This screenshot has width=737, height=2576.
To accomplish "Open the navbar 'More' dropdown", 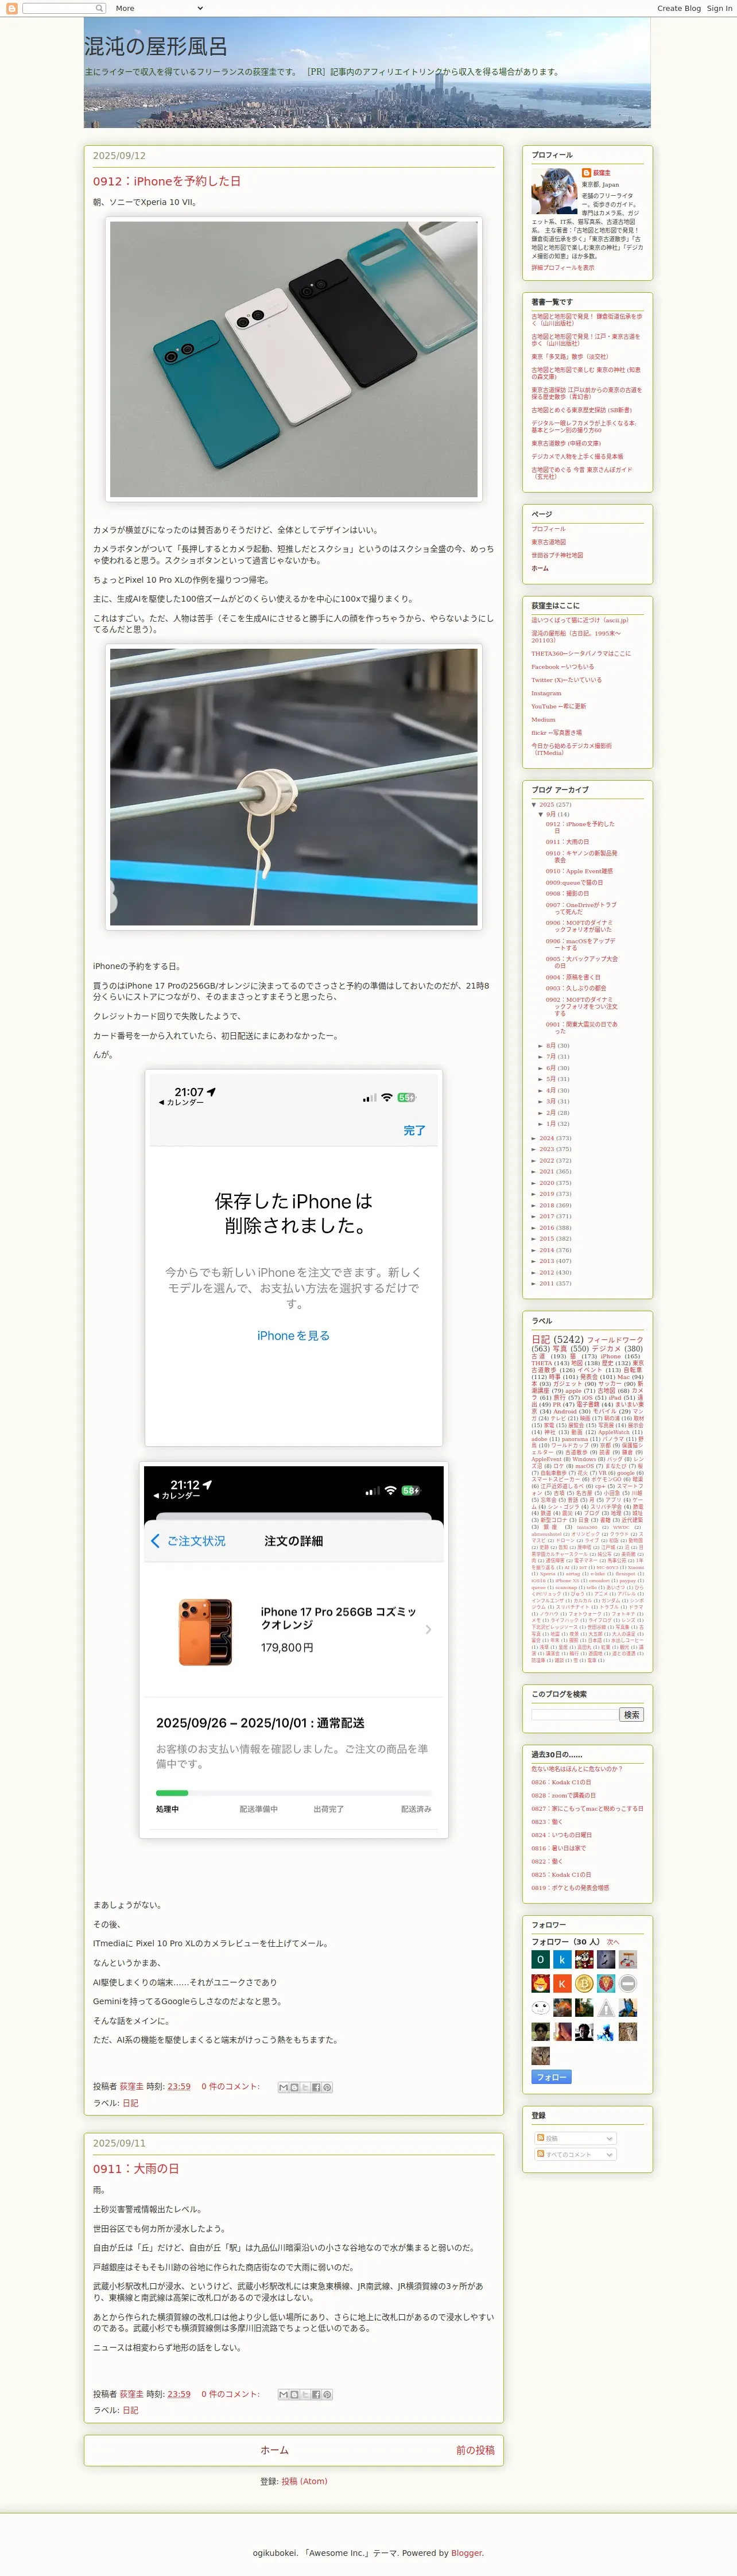I will pos(159,8).
